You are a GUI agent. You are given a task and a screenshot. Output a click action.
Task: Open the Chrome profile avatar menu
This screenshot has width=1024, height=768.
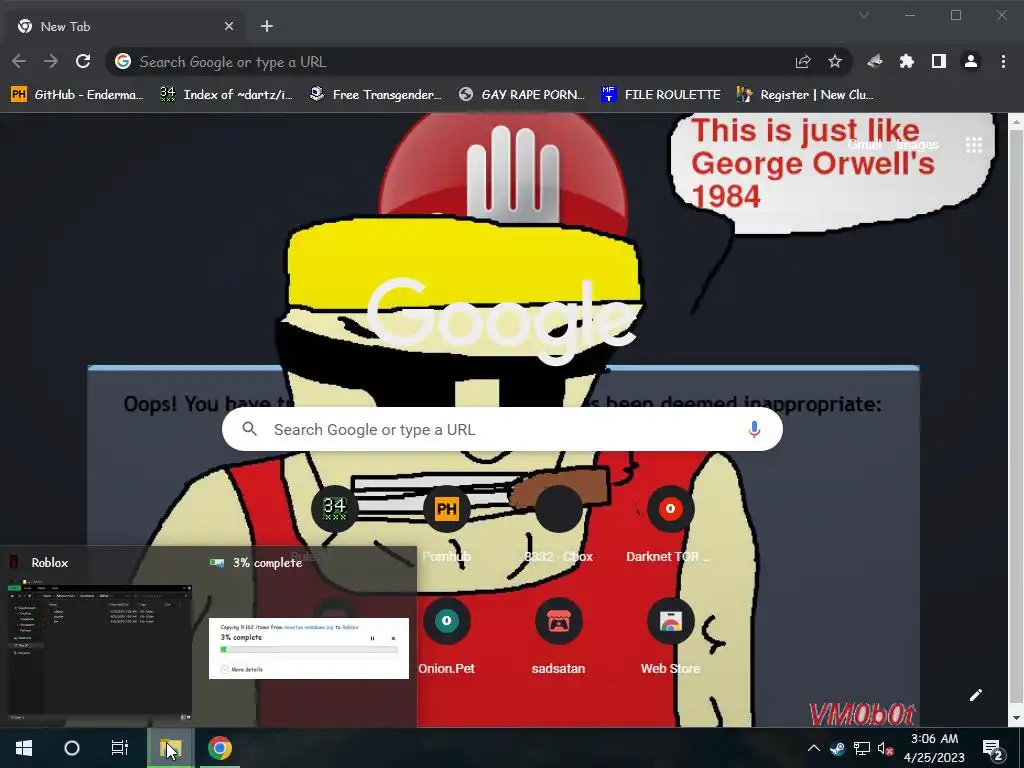[x=971, y=61]
